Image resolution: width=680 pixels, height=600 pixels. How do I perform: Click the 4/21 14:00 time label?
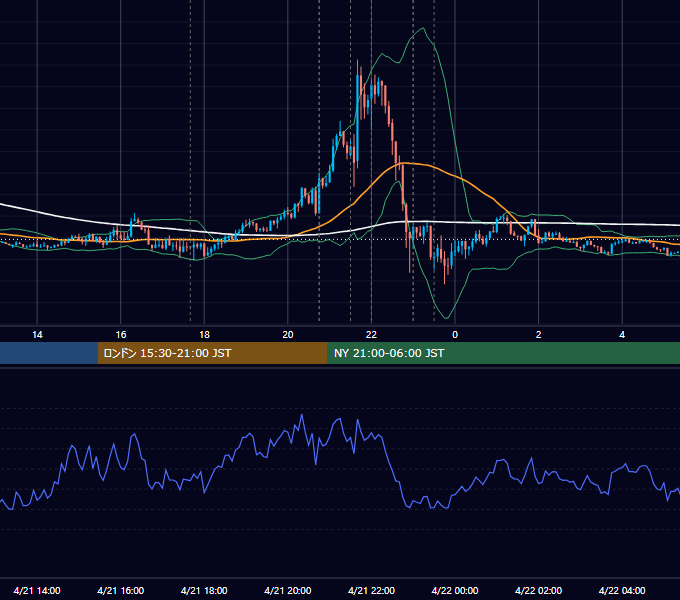click(x=37, y=590)
